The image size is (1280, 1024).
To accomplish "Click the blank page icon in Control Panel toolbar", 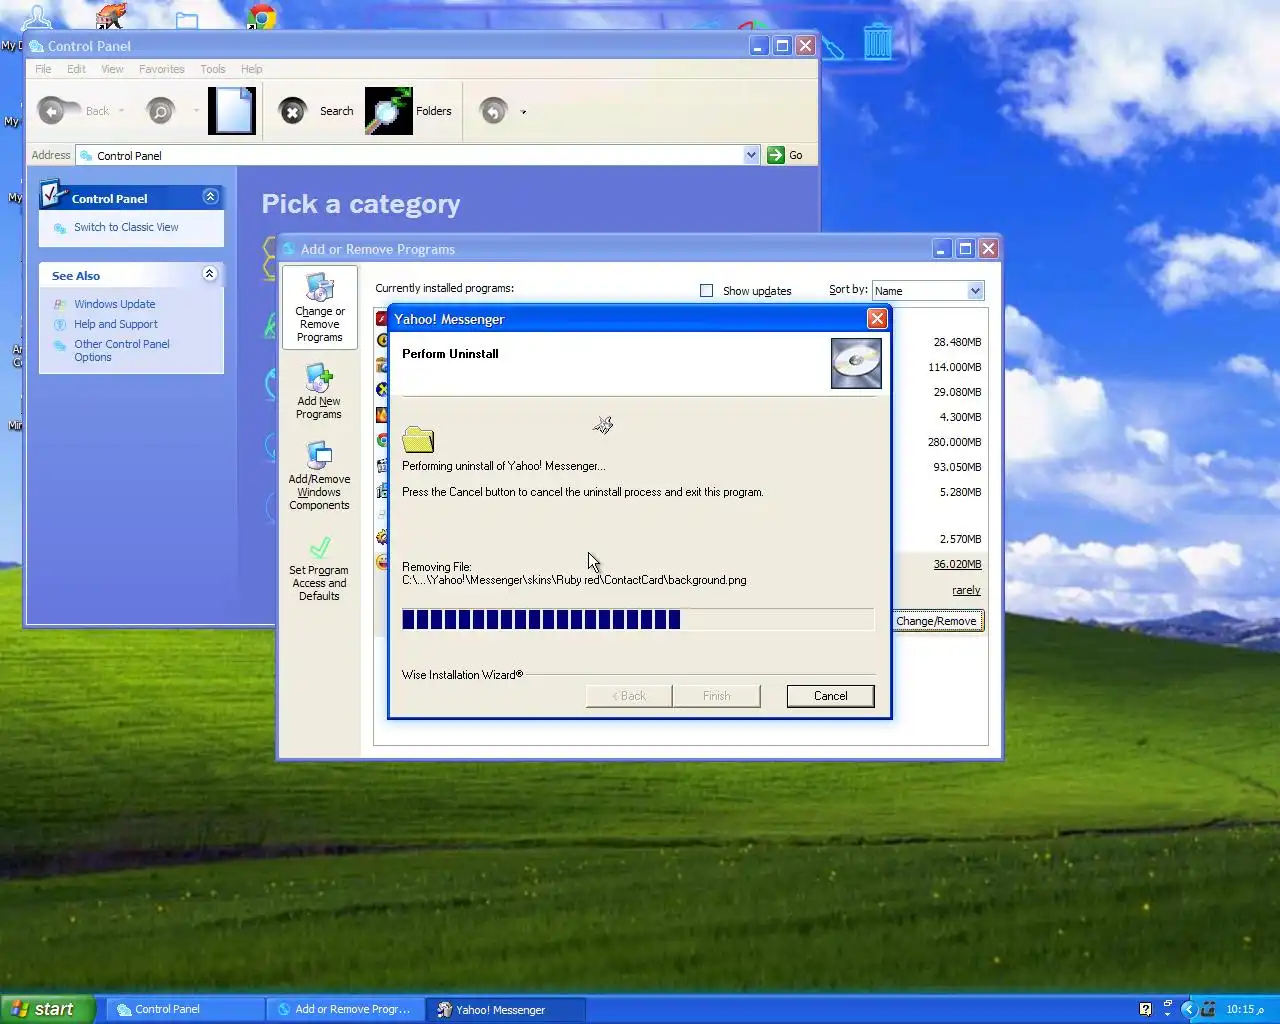I will pyautogui.click(x=232, y=110).
